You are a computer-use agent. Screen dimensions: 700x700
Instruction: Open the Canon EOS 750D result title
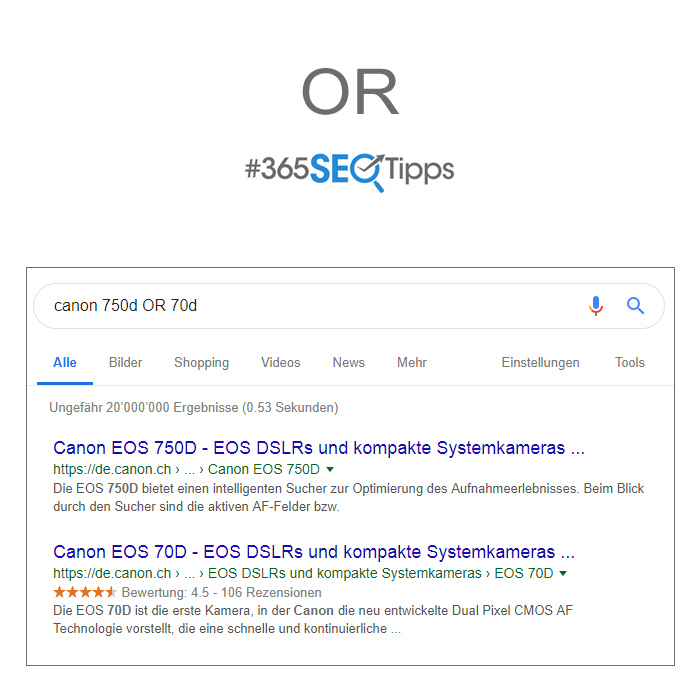(319, 448)
